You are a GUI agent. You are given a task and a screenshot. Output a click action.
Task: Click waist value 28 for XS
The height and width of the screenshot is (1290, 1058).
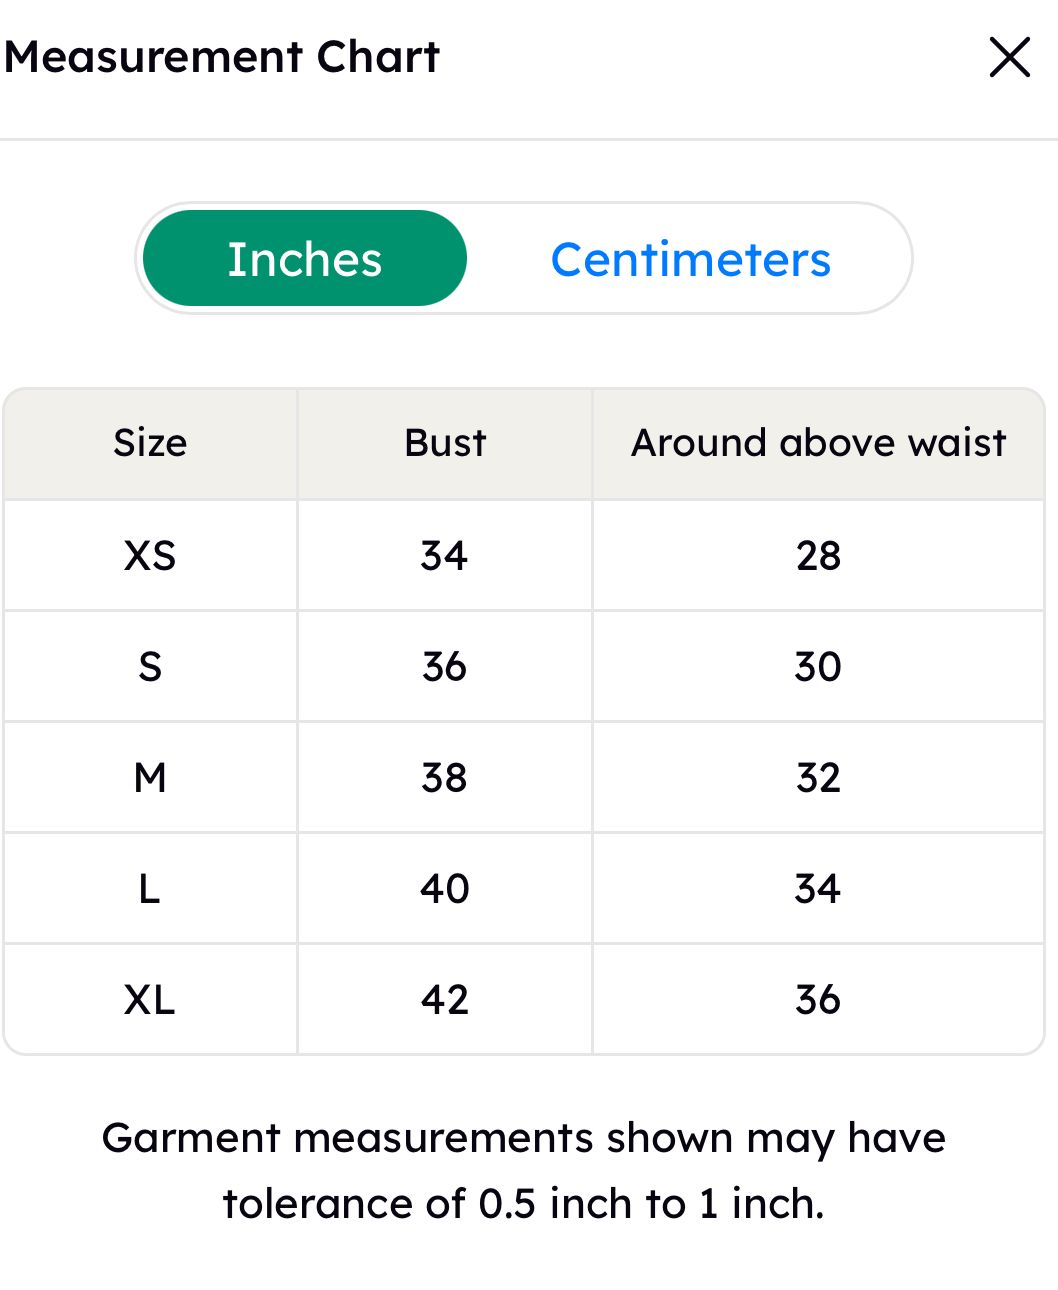[818, 556]
